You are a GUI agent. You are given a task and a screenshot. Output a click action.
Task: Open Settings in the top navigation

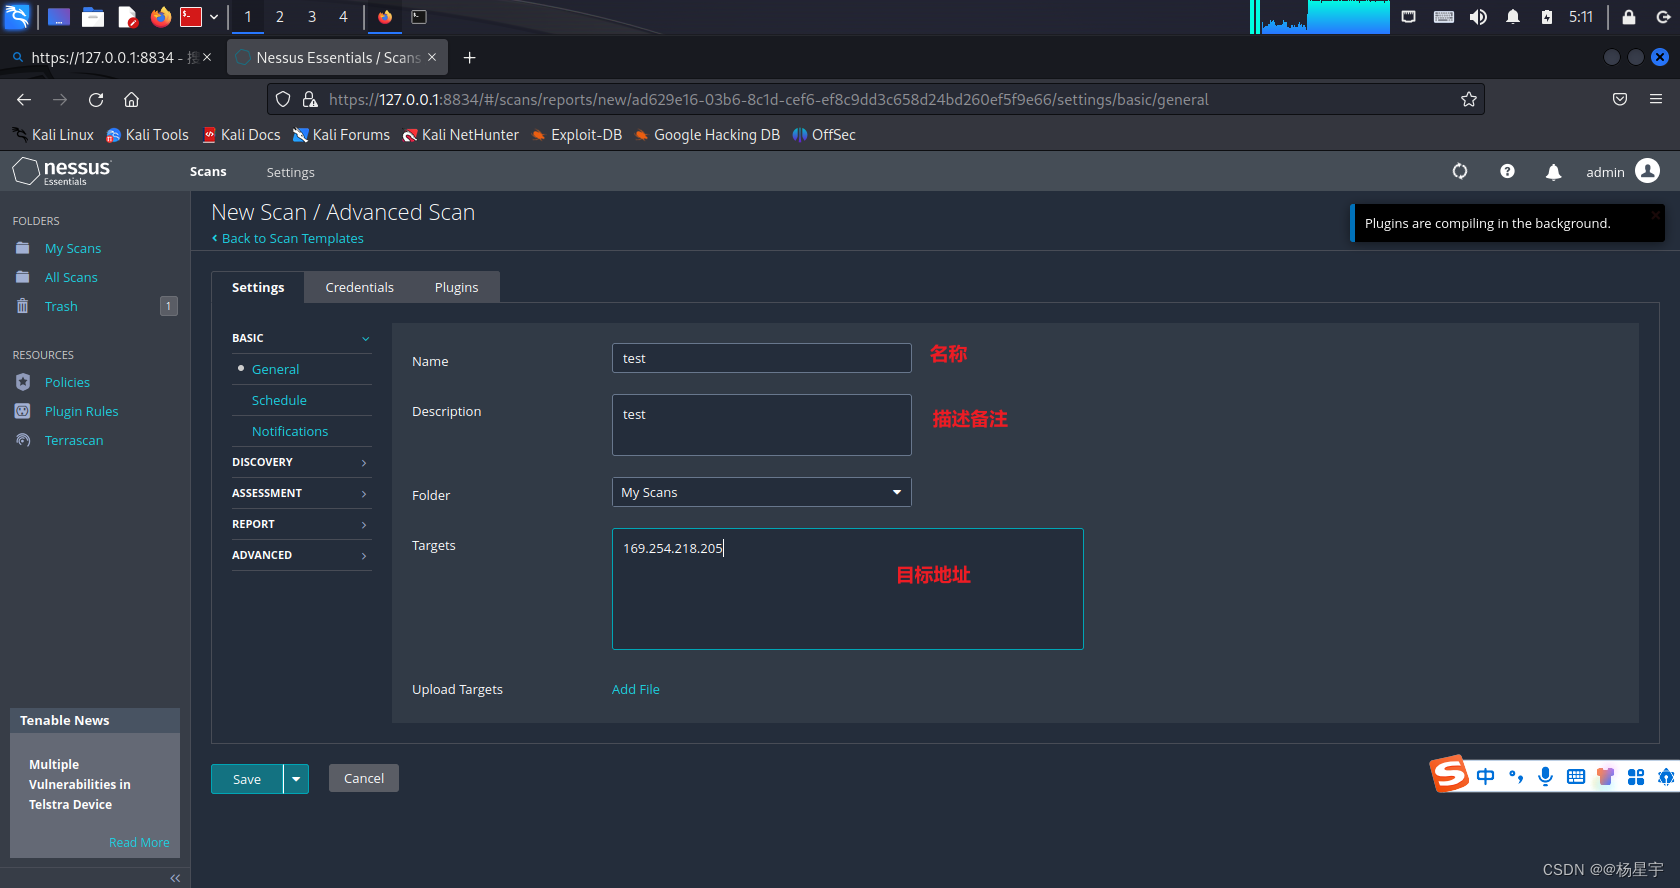(290, 172)
